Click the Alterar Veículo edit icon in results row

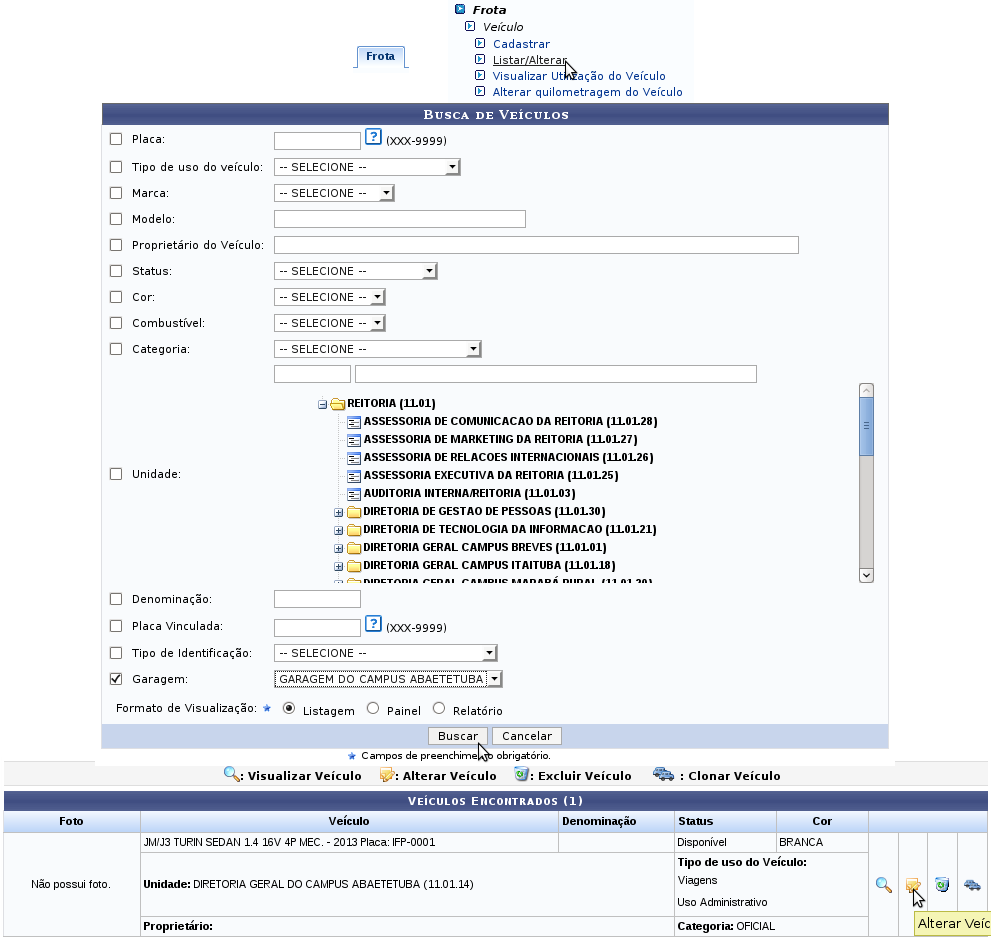click(912, 884)
